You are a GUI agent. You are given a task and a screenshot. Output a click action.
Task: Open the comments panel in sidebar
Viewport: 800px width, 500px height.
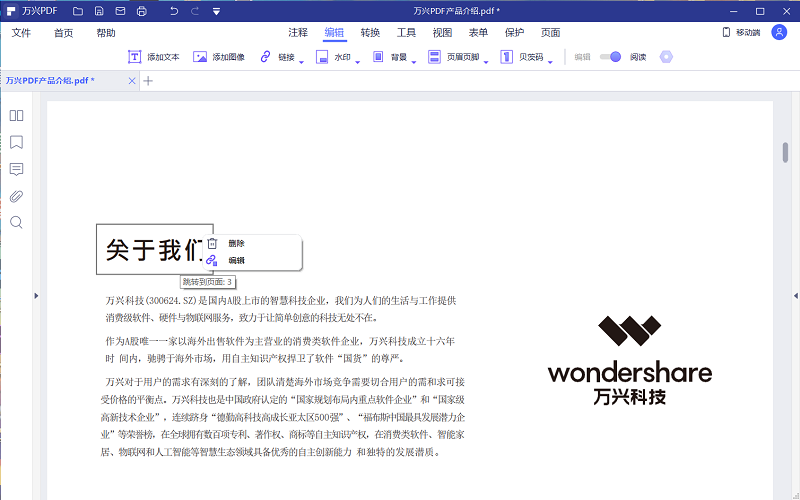point(16,169)
